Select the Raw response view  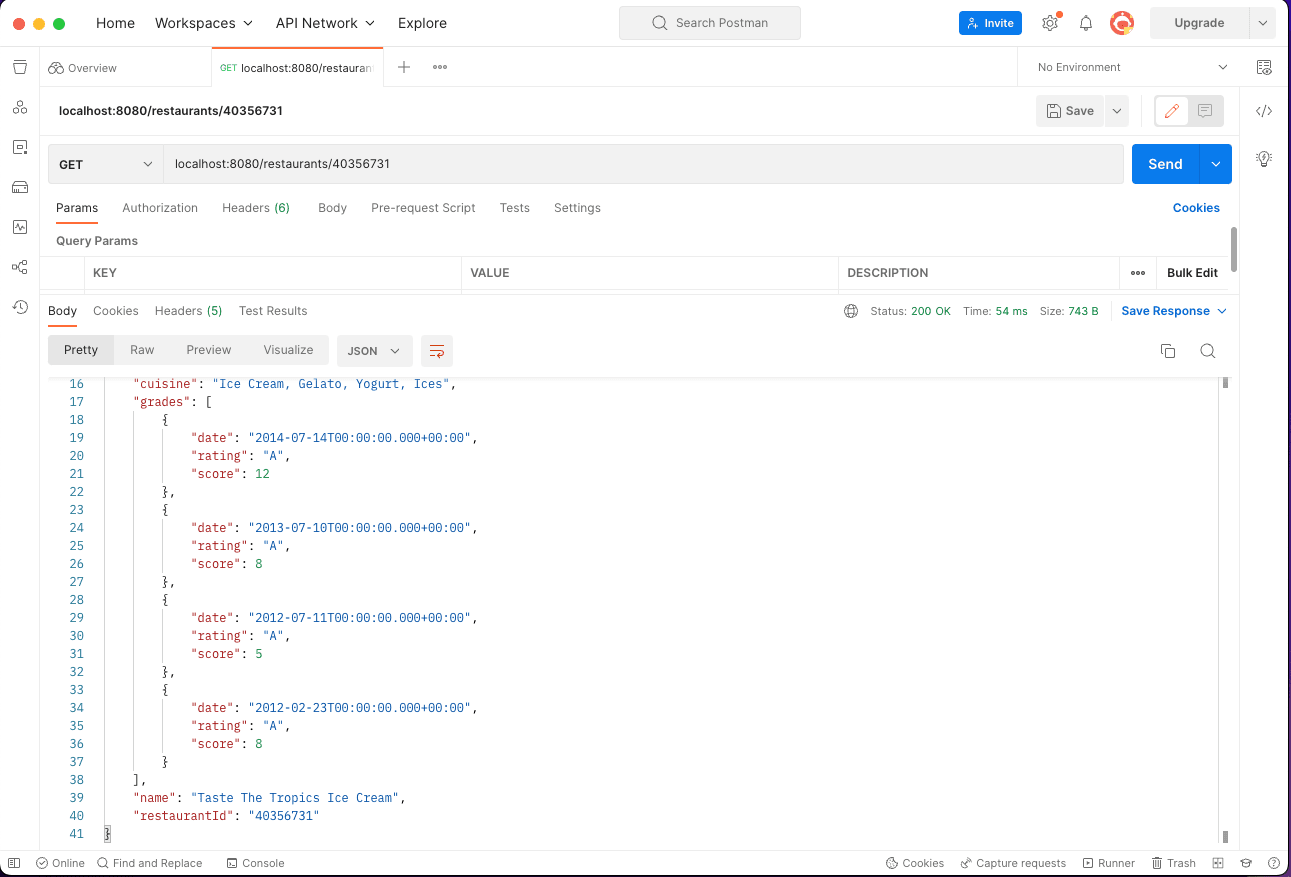(x=142, y=350)
